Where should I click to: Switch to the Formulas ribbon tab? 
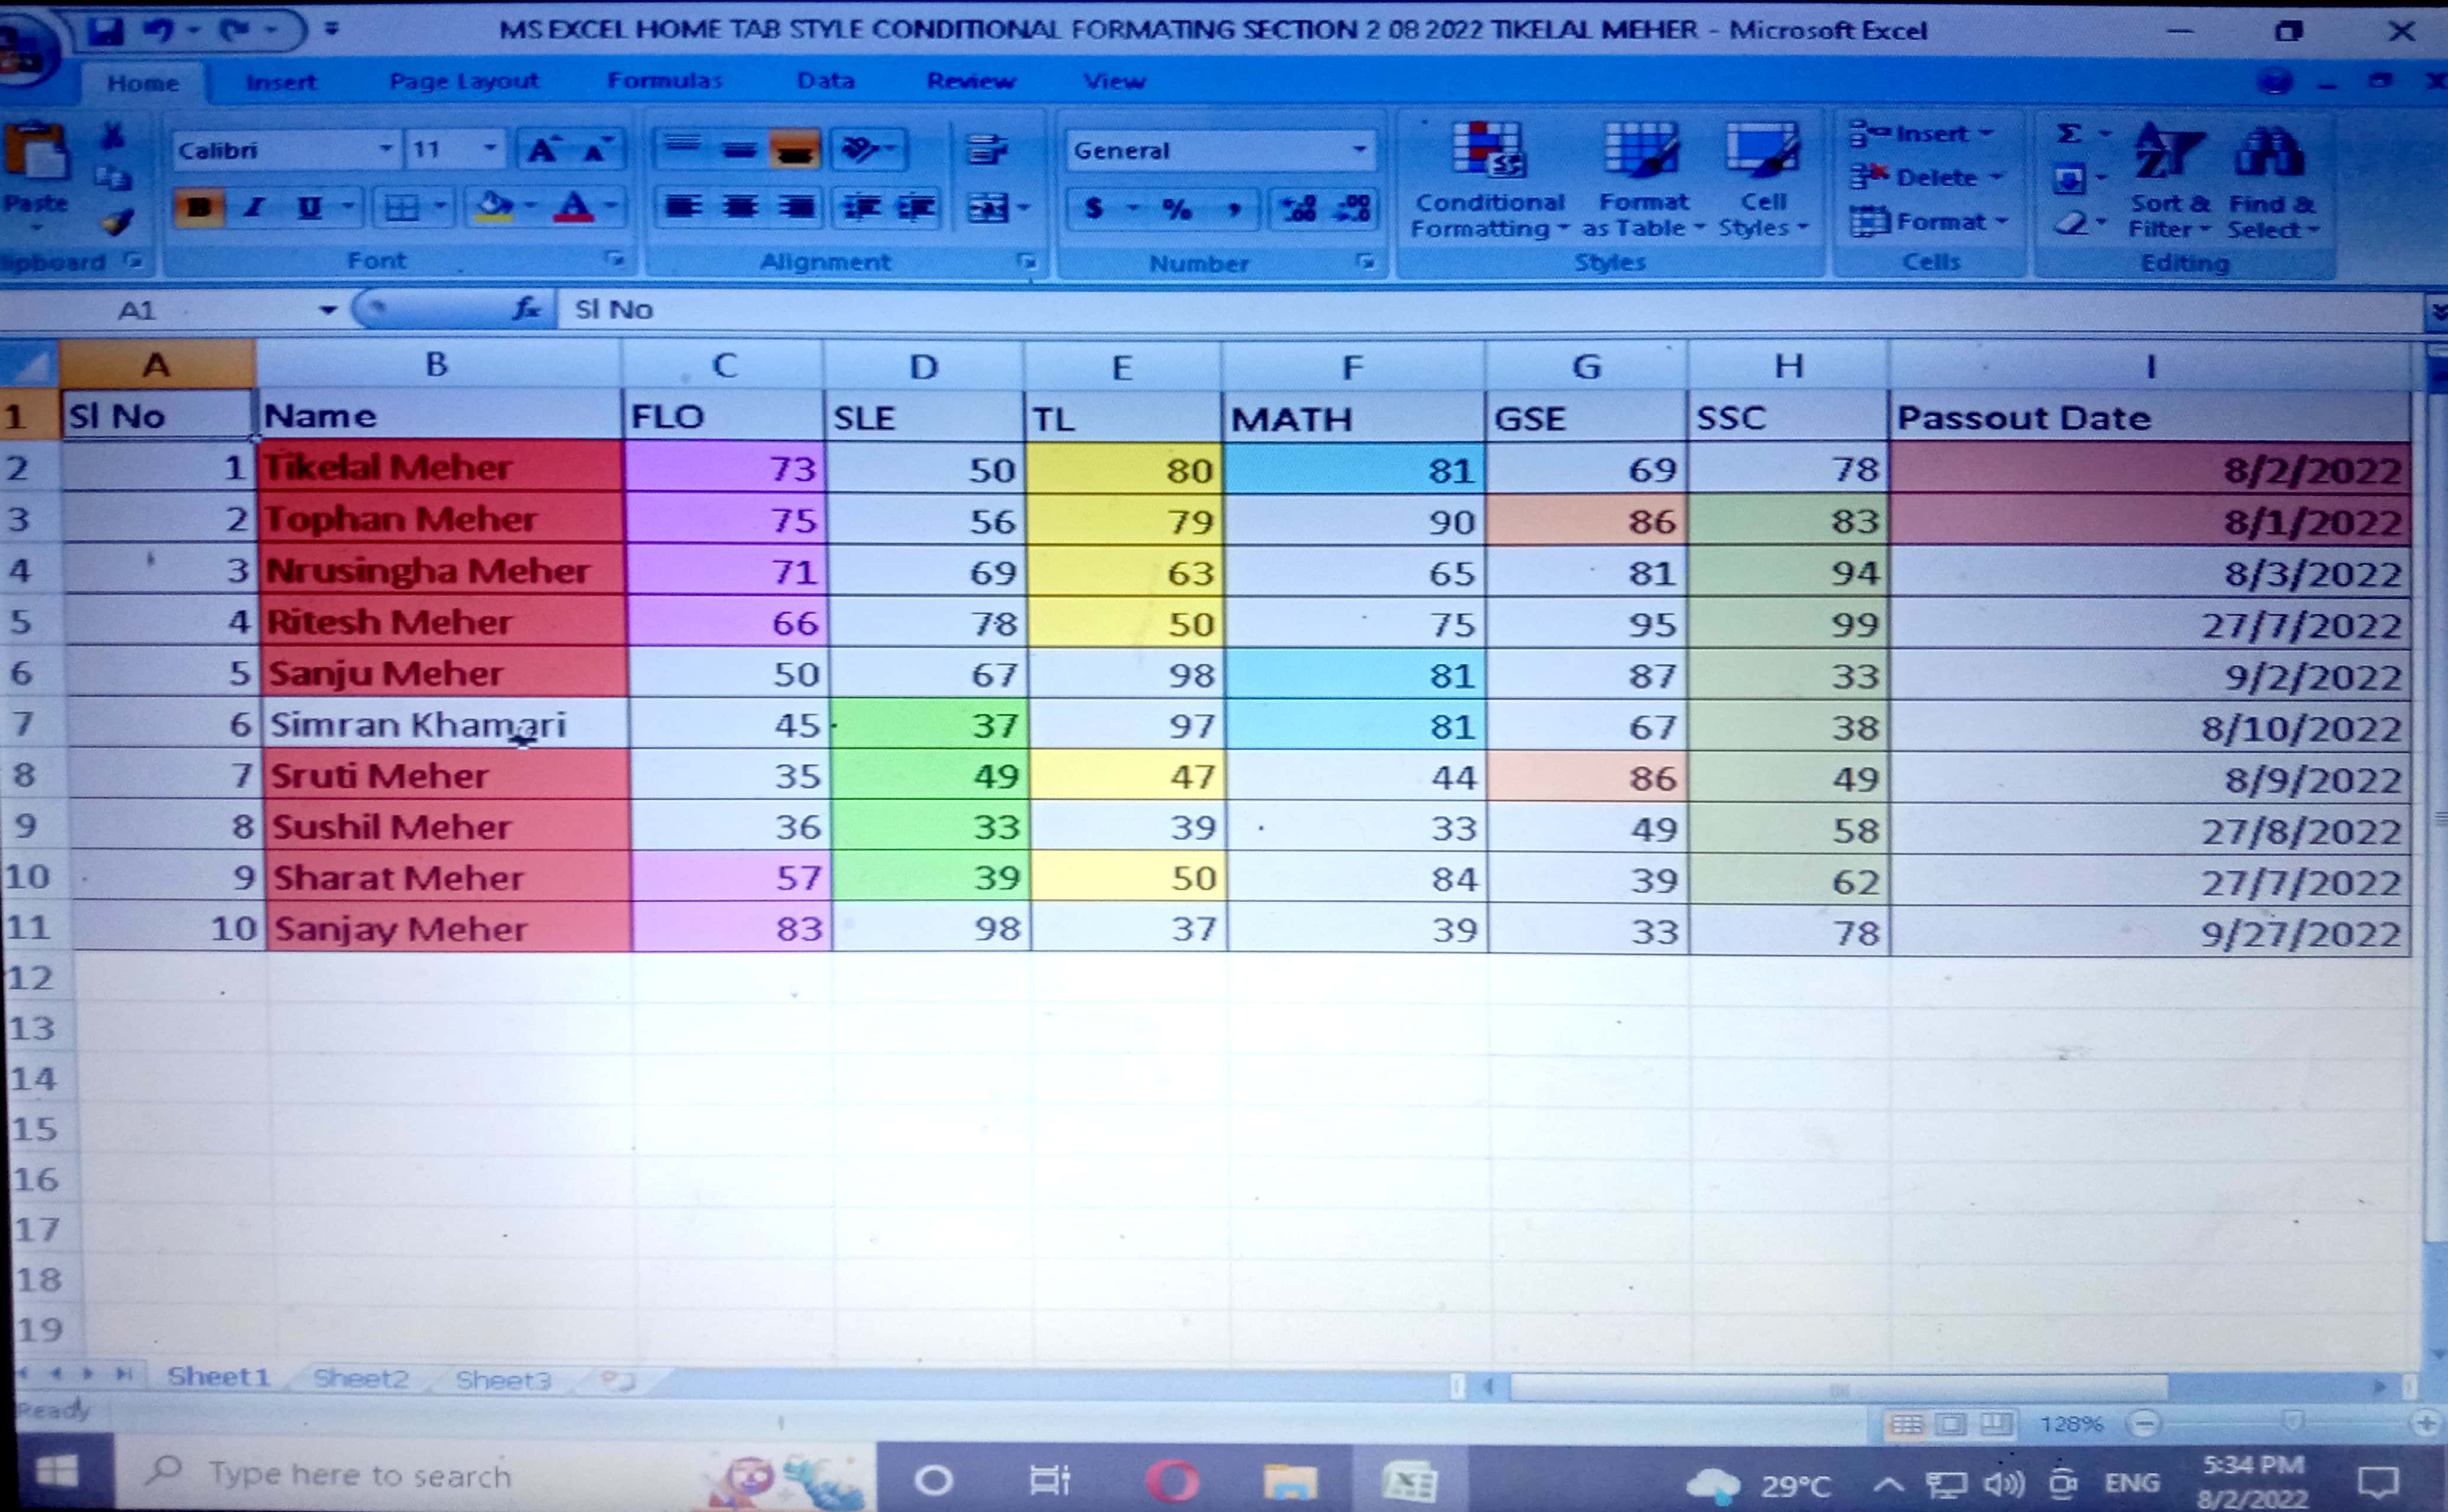point(665,81)
